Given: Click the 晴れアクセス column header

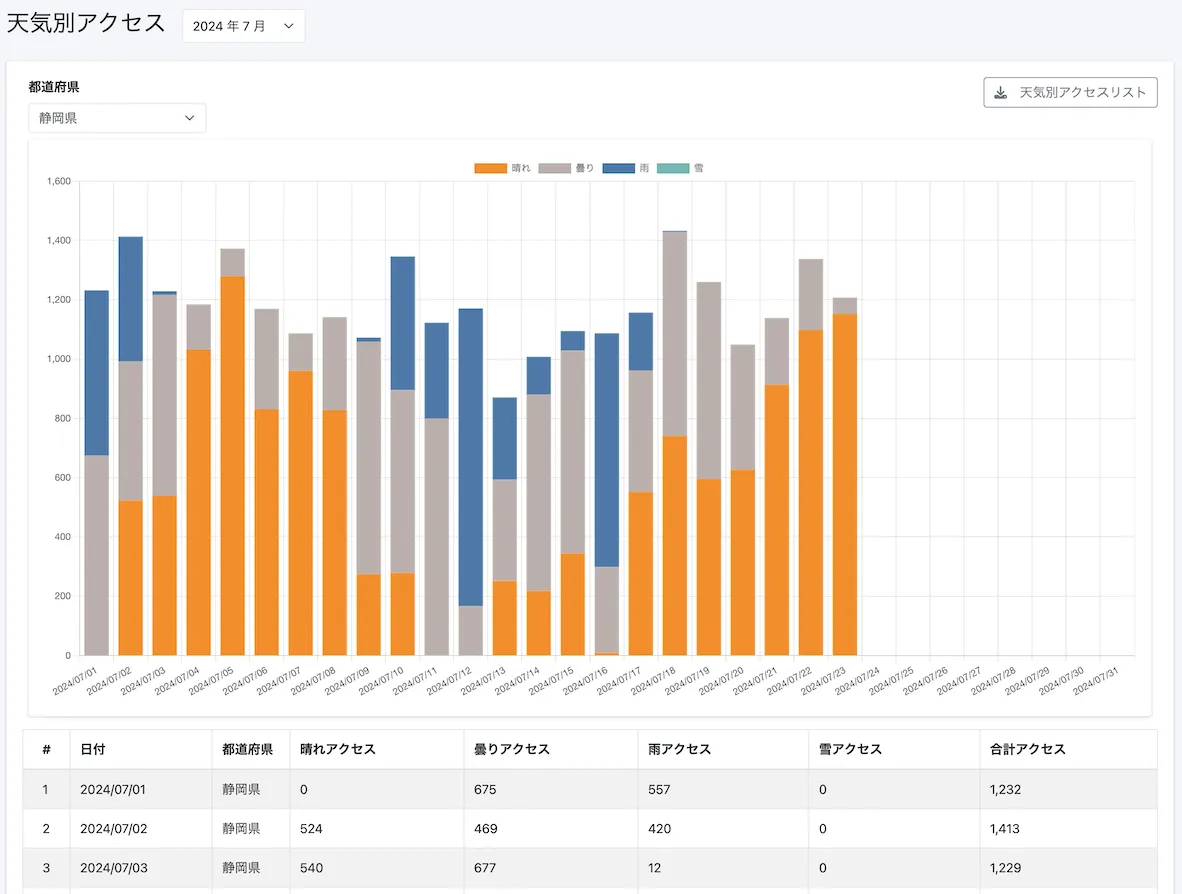Looking at the screenshot, I should pos(338,749).
